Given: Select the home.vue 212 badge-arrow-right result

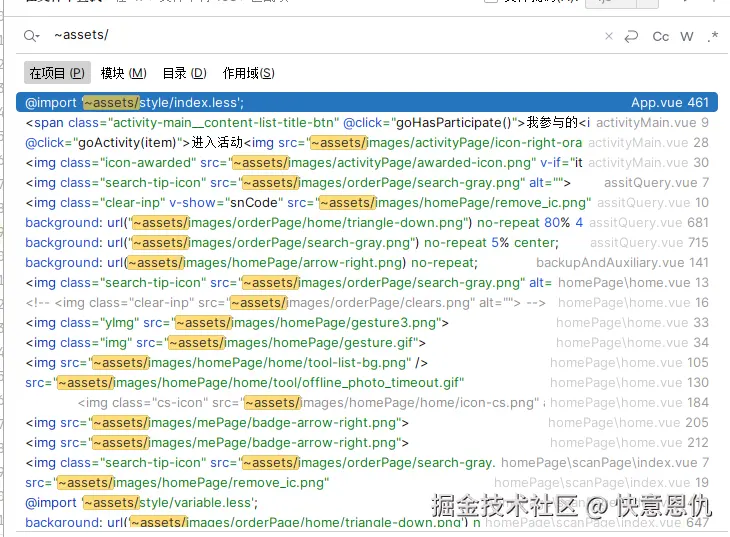Looking at the screenshot, I should pos(367,443).
